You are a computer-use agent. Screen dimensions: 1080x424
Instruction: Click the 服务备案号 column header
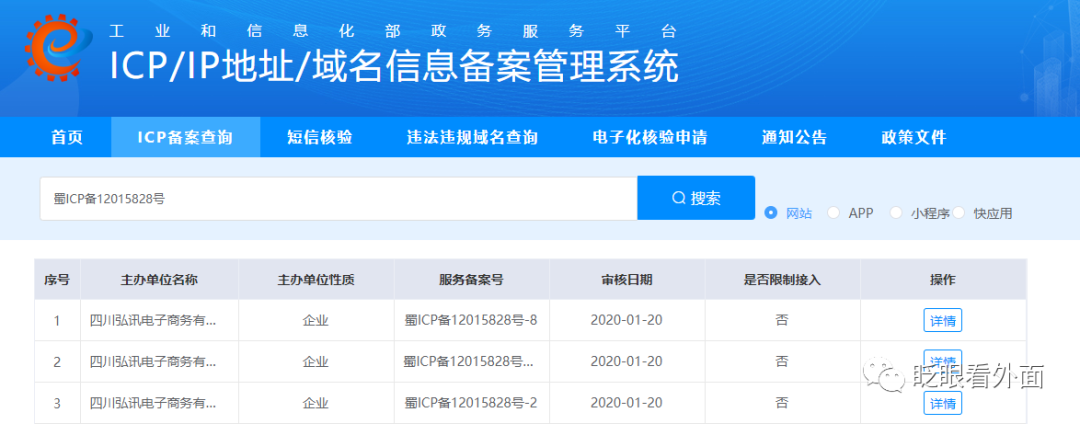(x=472, y=279)
